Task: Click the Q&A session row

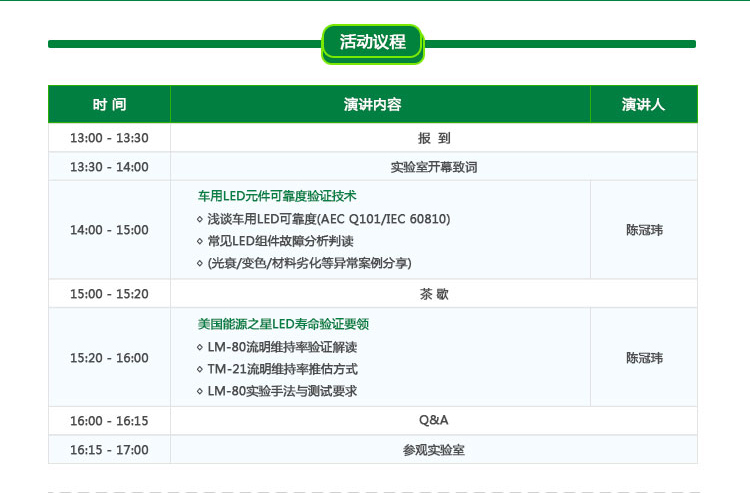Action: pyautogui.click(x=433, y=420)
